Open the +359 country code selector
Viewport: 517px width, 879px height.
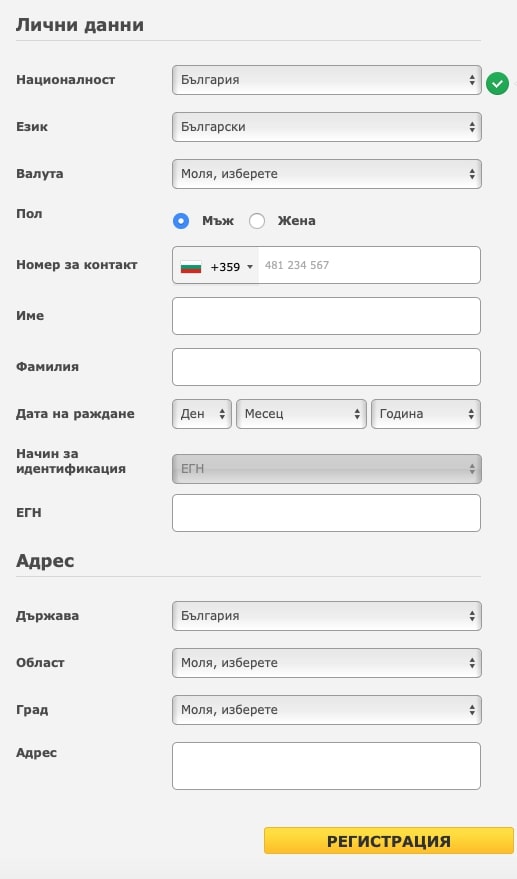(x=216, y=266)
